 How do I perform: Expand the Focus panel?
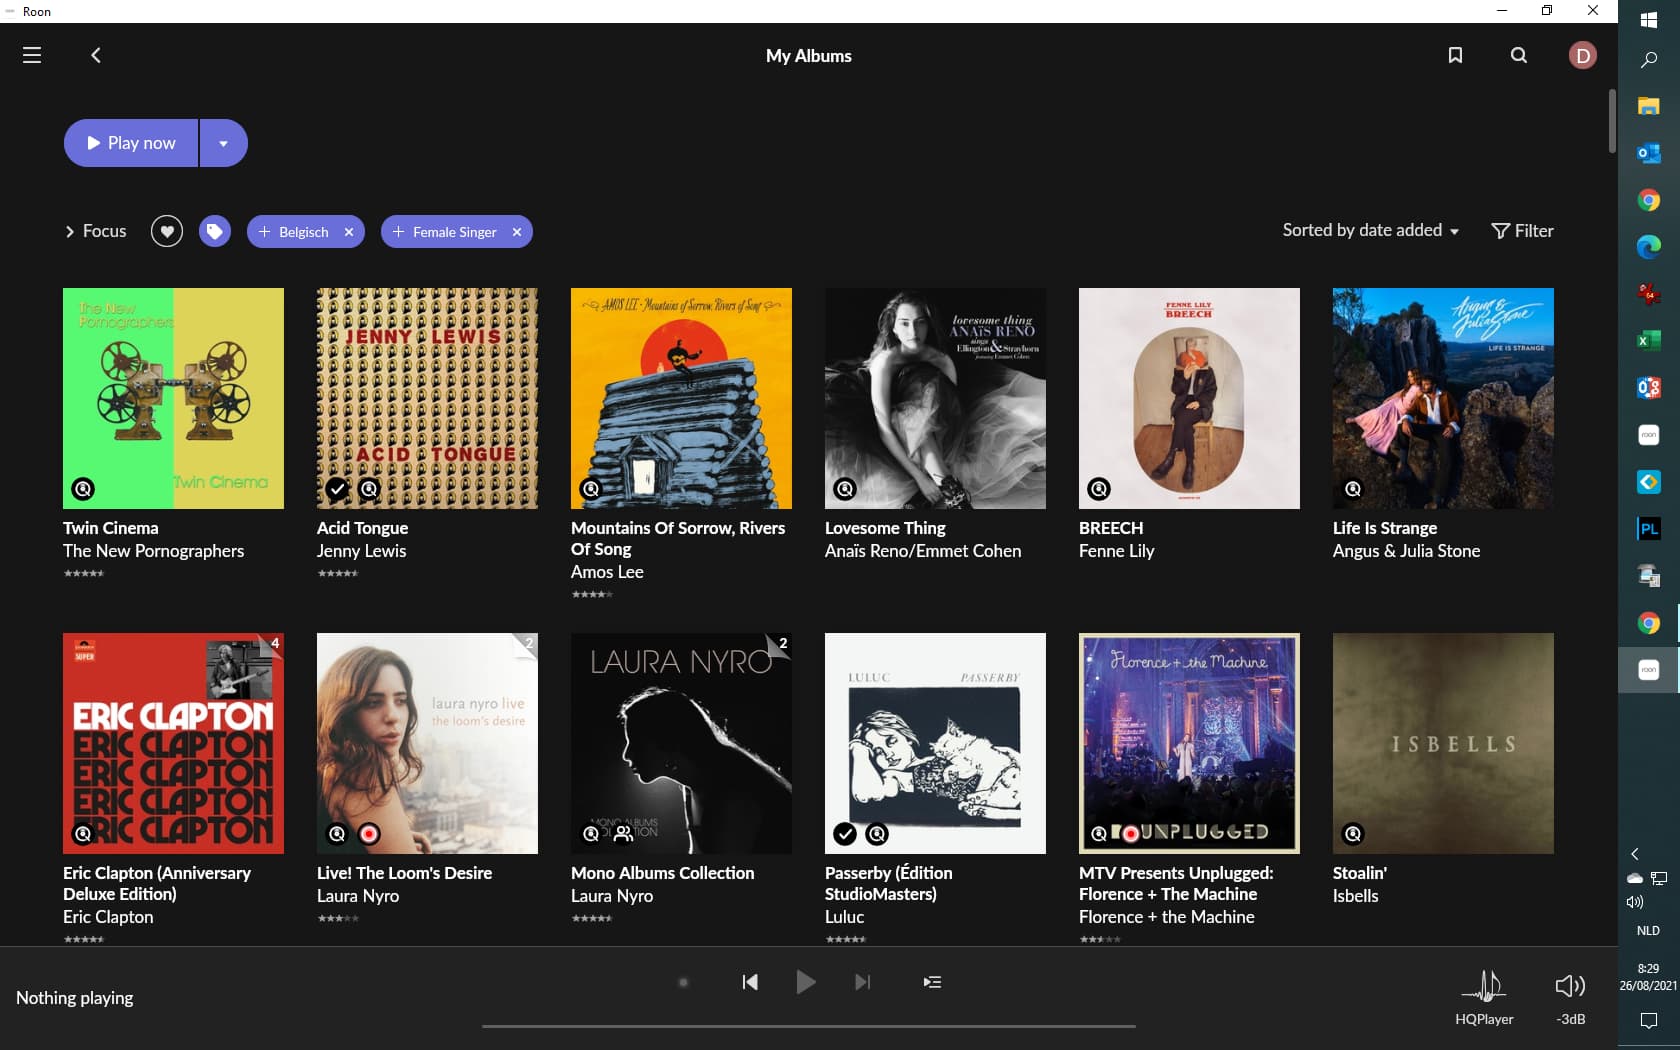pos(96,231)
